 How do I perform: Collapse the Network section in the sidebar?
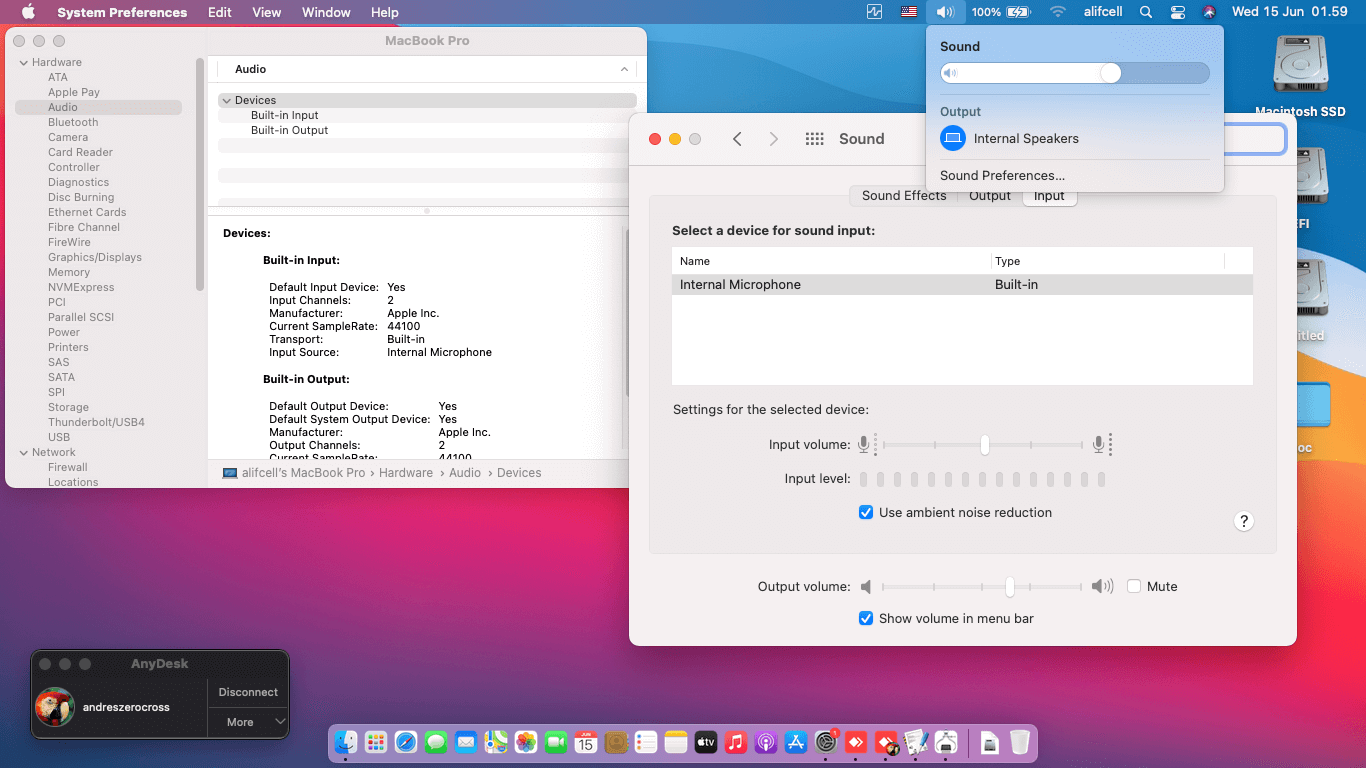(x=22, y=452)
